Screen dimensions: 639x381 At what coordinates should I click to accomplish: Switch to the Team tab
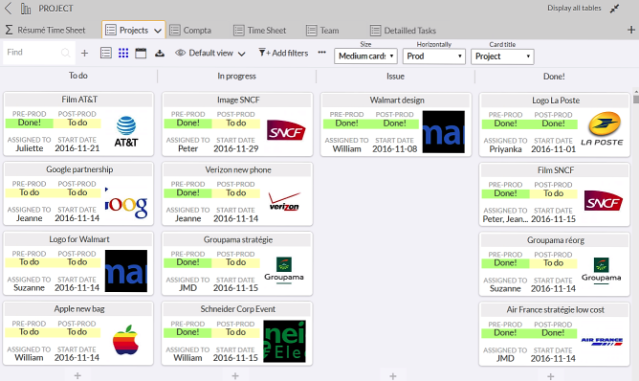[322, 30]
